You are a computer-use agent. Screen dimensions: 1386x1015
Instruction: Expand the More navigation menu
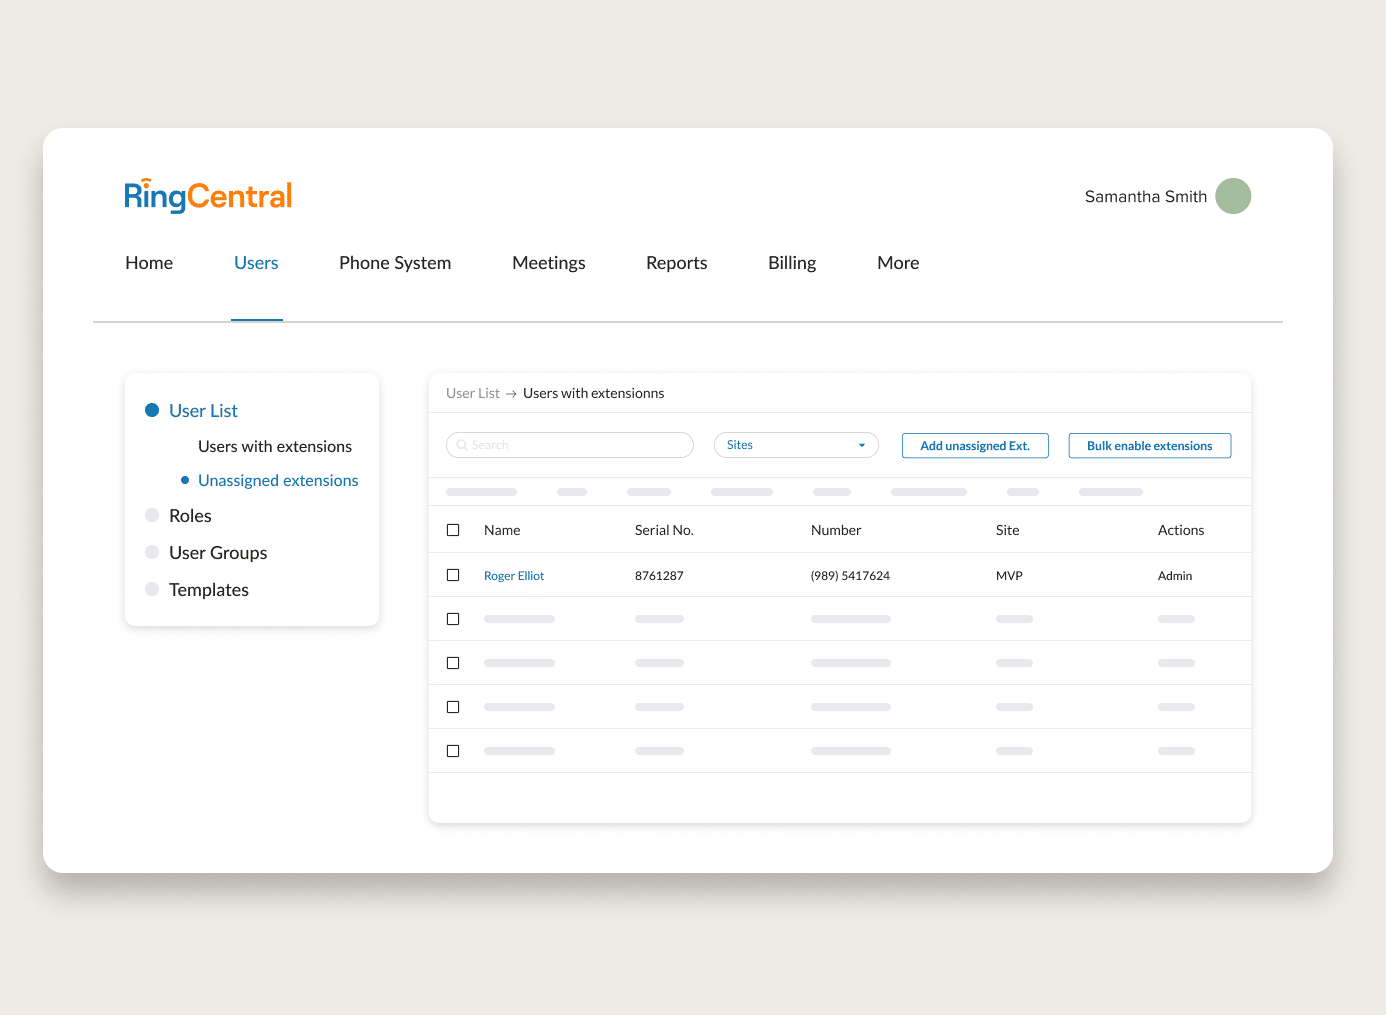click(x=898, y=263)
